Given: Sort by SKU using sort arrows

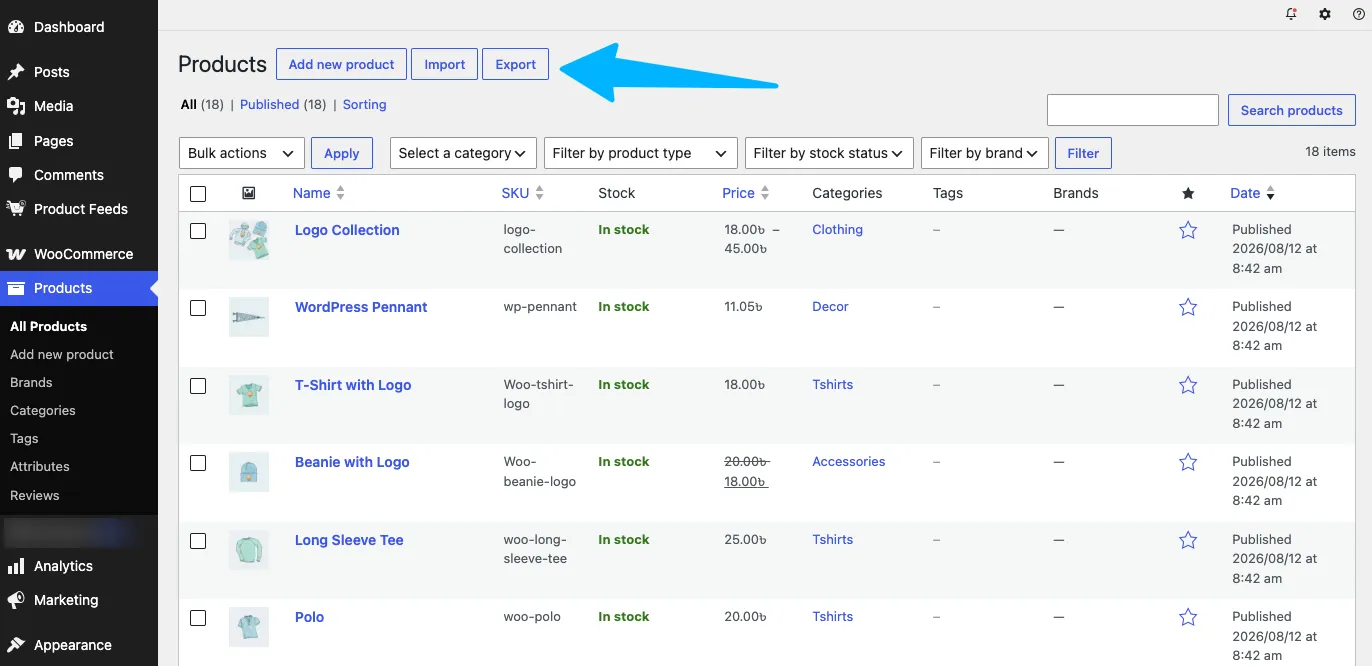Looking at the screenshot, I should 540,193.
